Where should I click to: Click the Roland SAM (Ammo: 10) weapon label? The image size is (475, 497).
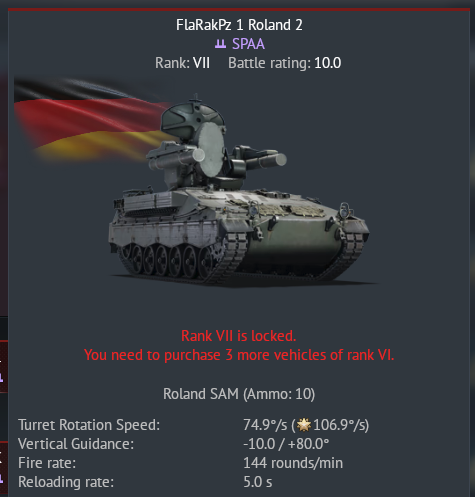coord(239,394)
